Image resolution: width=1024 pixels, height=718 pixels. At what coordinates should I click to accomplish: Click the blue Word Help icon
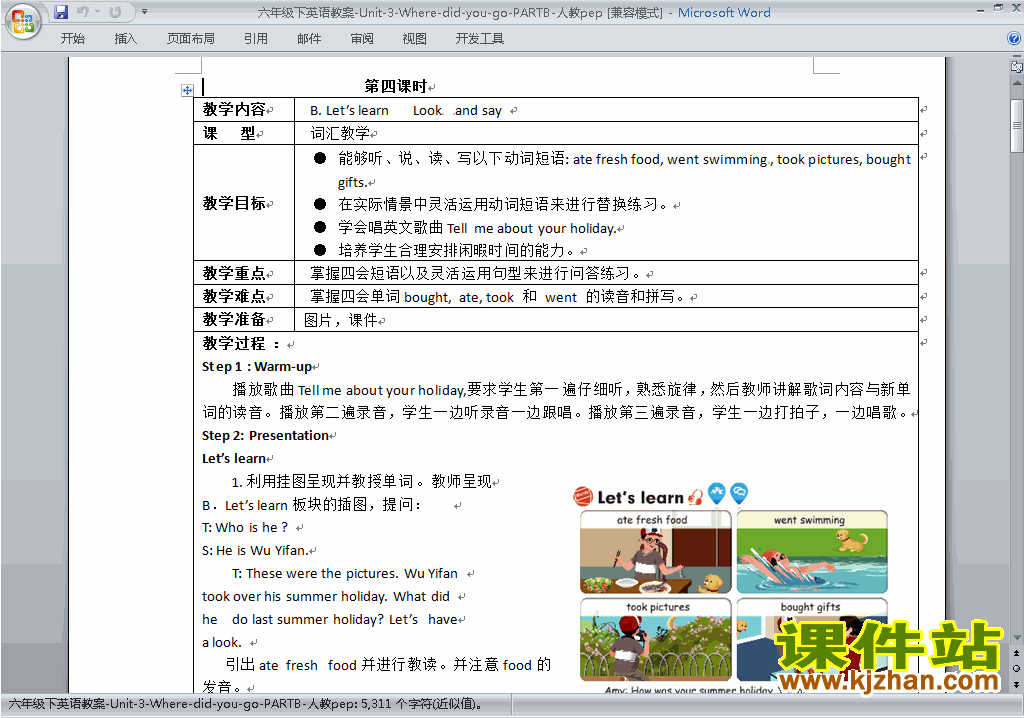[x=1014, y=39]
